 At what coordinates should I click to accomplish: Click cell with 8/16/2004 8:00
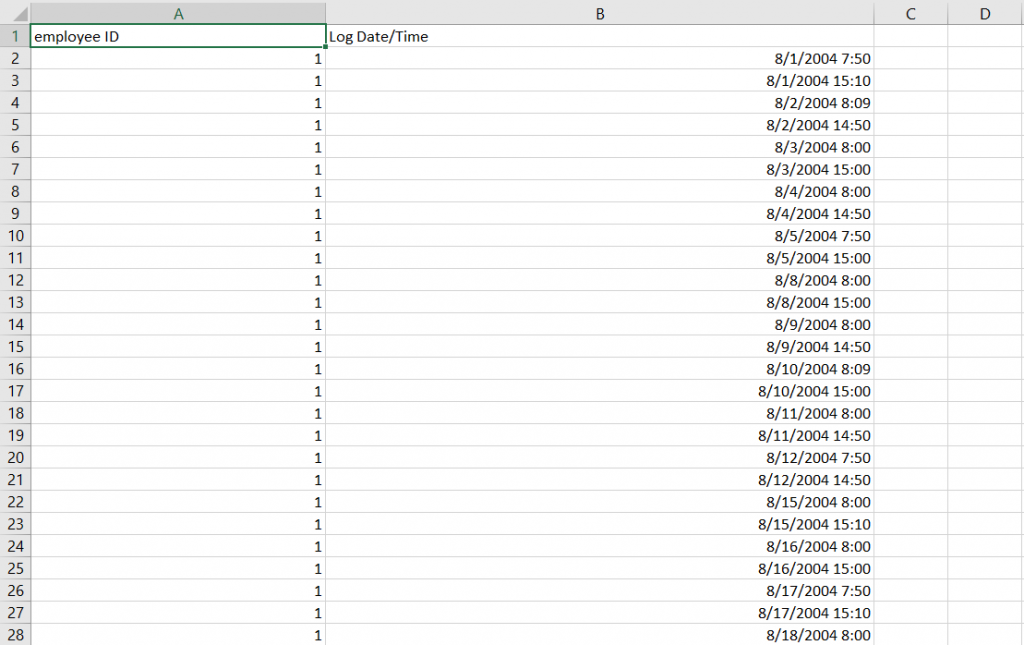[600, 546]
